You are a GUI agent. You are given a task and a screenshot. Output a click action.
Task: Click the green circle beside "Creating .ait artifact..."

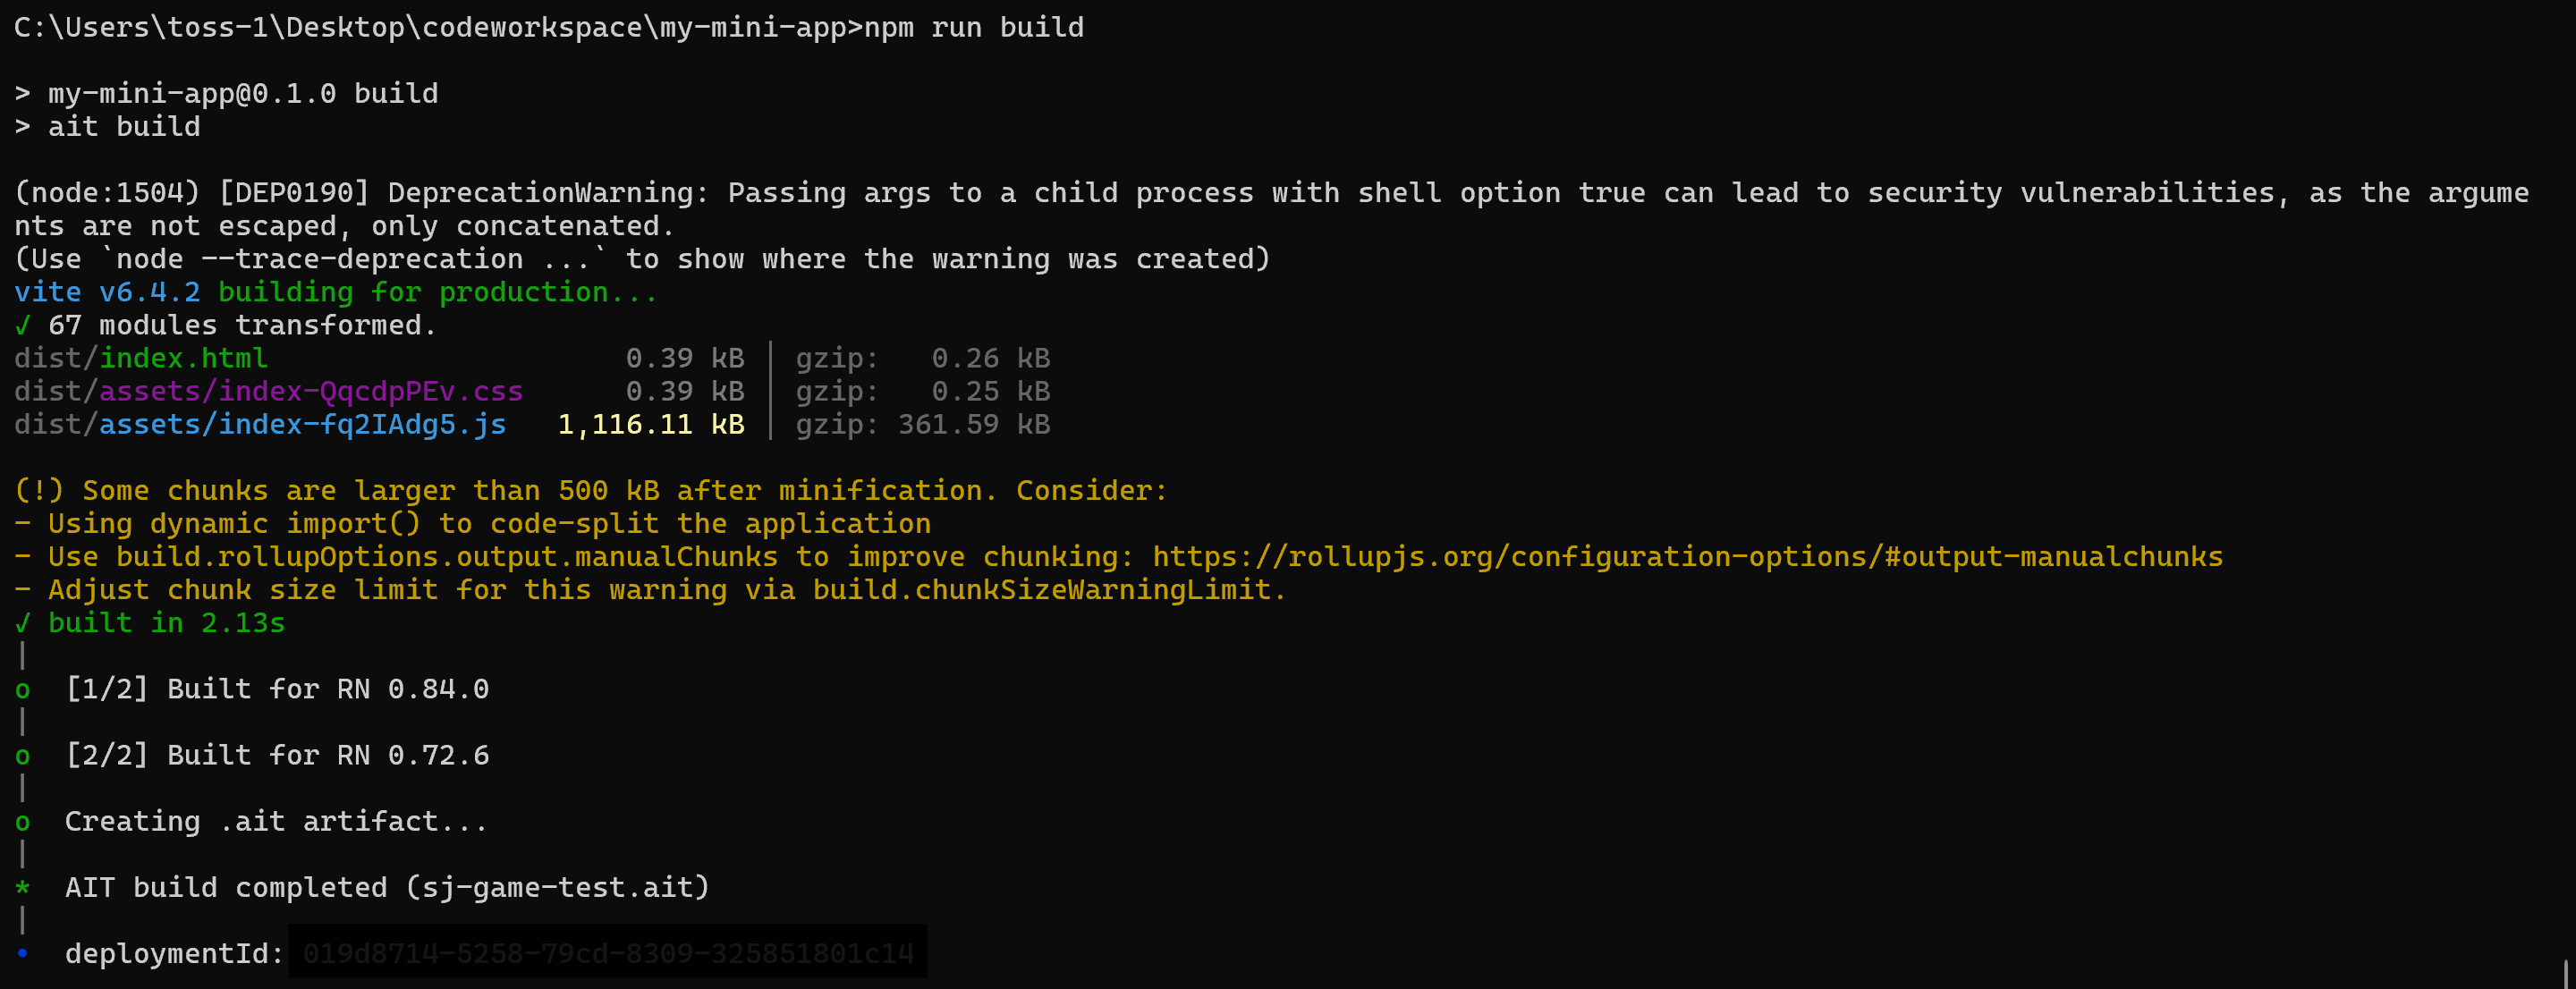click(x=22, y=822)
